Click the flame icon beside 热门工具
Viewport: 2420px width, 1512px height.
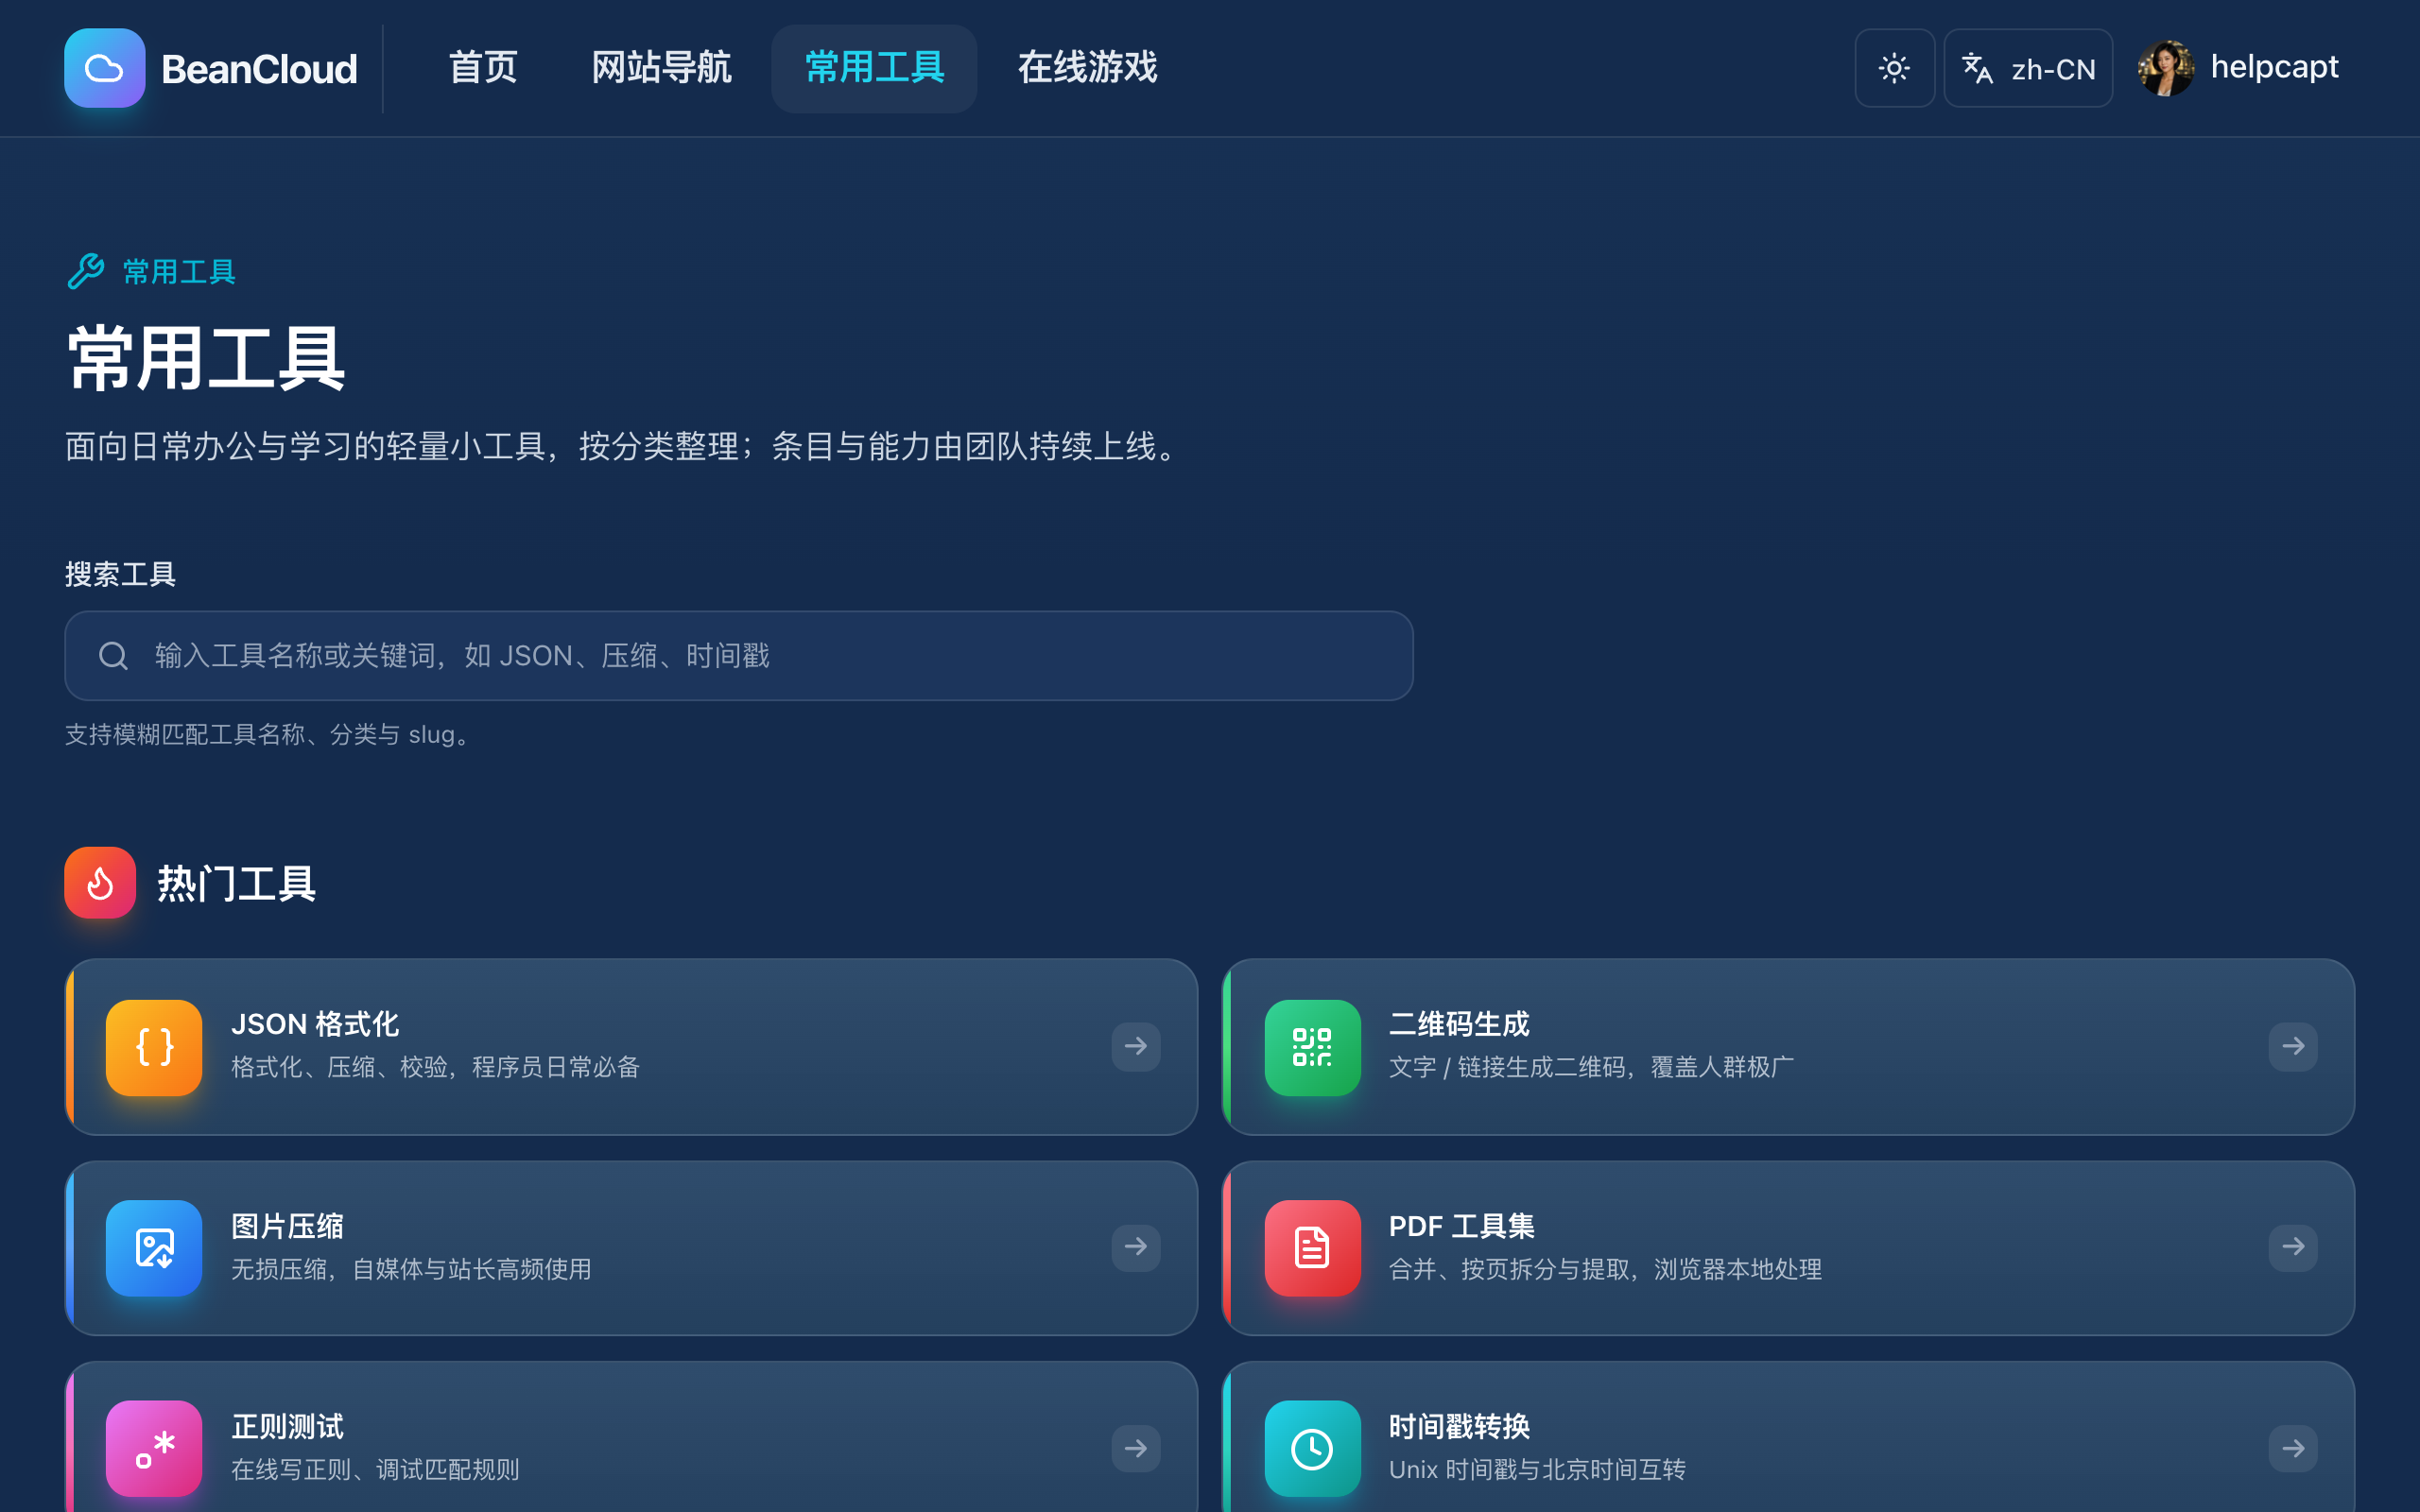pyautogui.click(x=100, y=883)
